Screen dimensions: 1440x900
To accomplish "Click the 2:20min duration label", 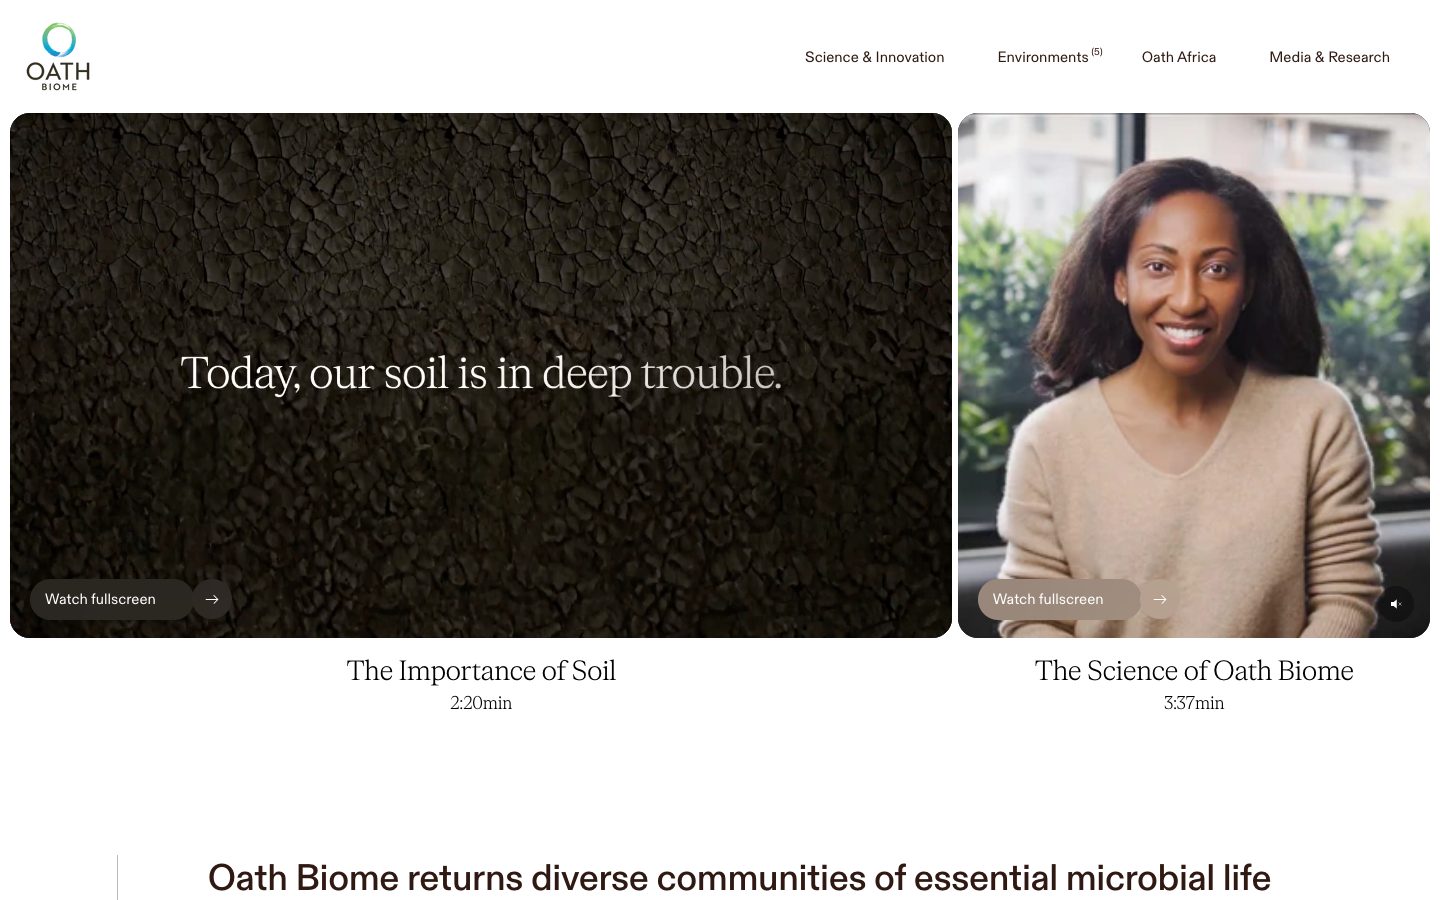I will (481, 703).
